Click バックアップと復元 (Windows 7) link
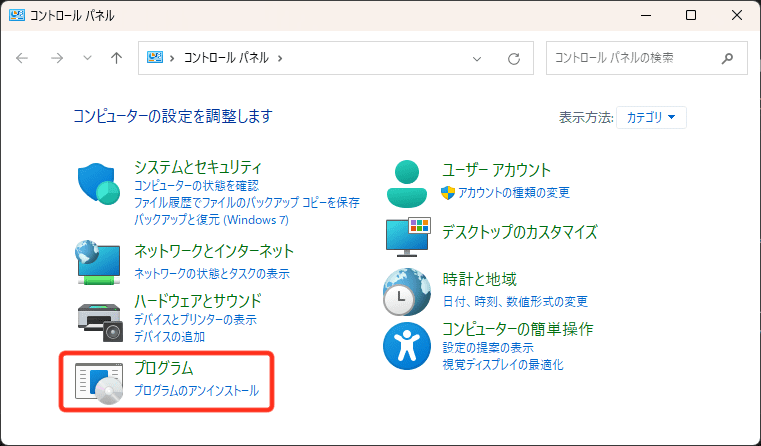Screen dimensions: 761x446 point(211,219)
